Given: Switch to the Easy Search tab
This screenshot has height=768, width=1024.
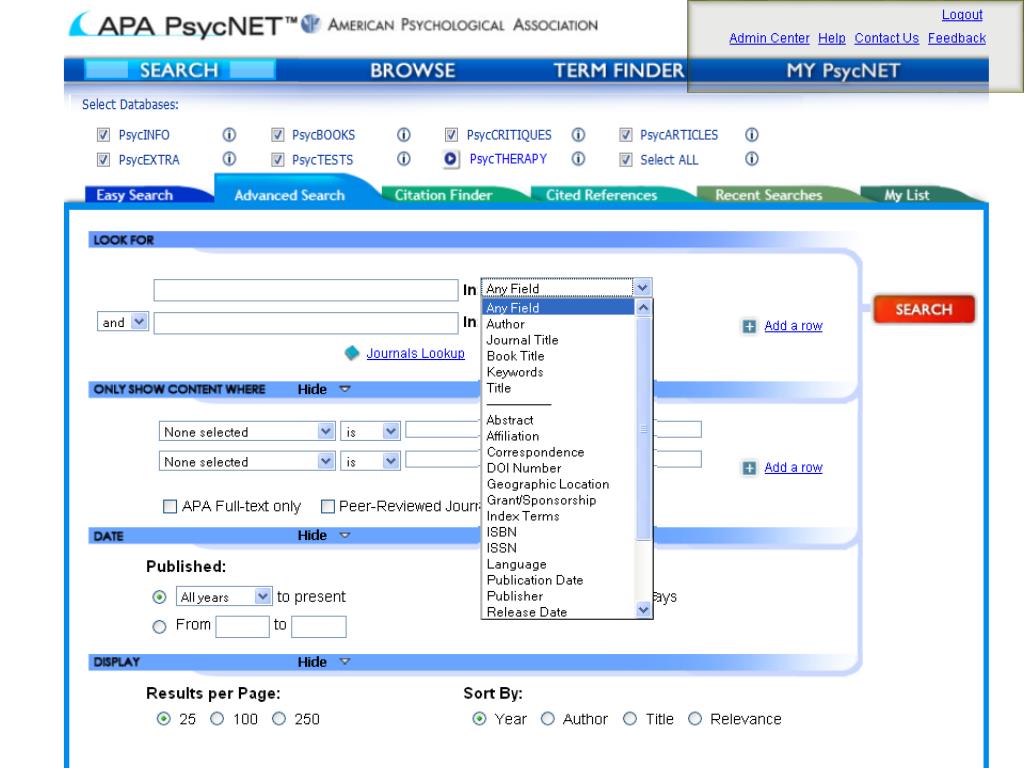Looking at the screenshot, I should (x=135, y=195).
